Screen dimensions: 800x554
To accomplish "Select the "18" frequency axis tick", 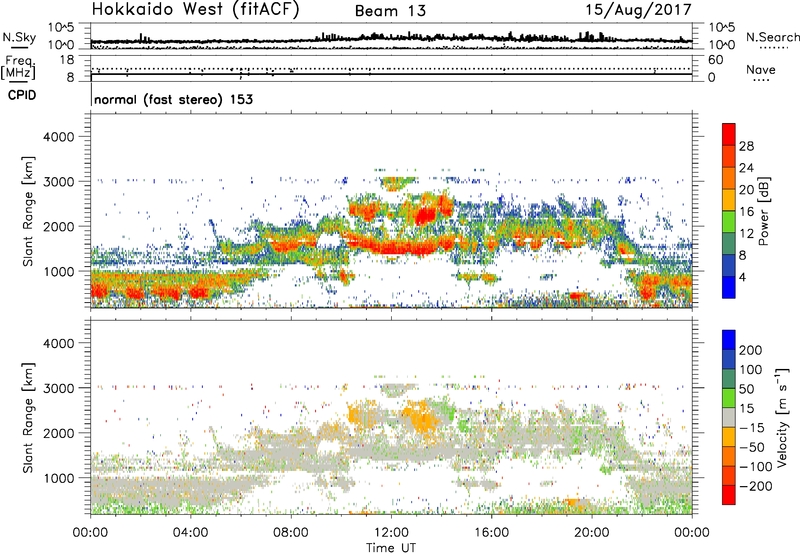I will pyautogui.click(x=67, y=60).
